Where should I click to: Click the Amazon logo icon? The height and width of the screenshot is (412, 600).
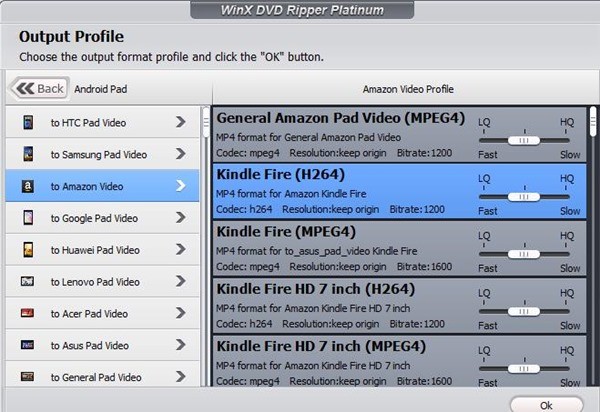click(28, 186)
